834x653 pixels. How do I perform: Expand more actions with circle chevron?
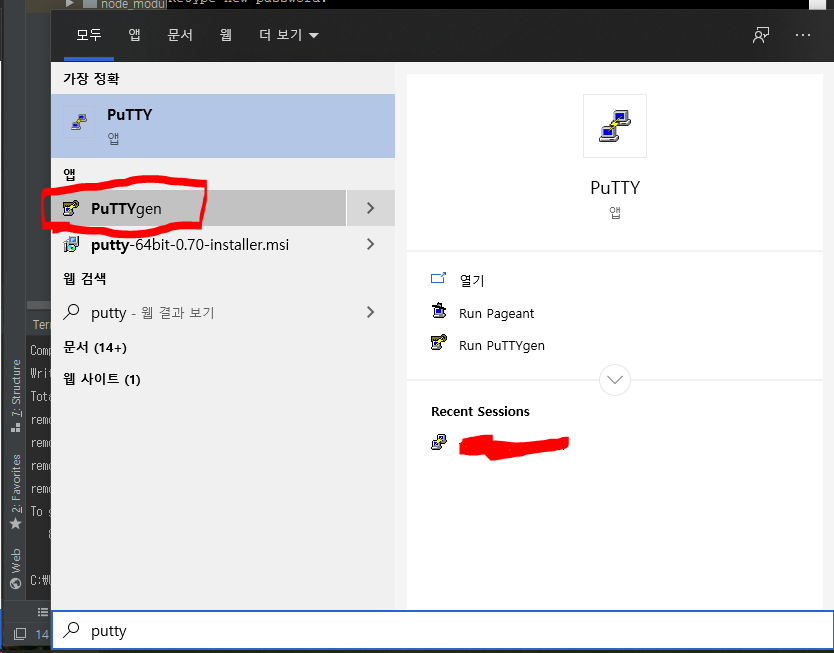point(615,380)
